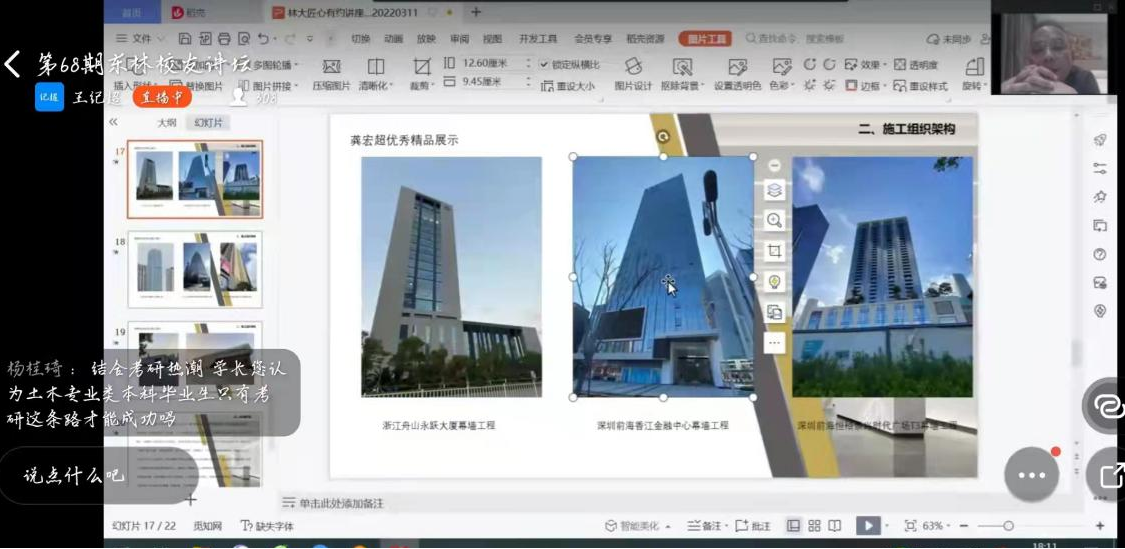Expand the 旋转 rotate dropdown
Viewport: 1125px width, 549px height.
pyautogui.click(x=974, y=85)
